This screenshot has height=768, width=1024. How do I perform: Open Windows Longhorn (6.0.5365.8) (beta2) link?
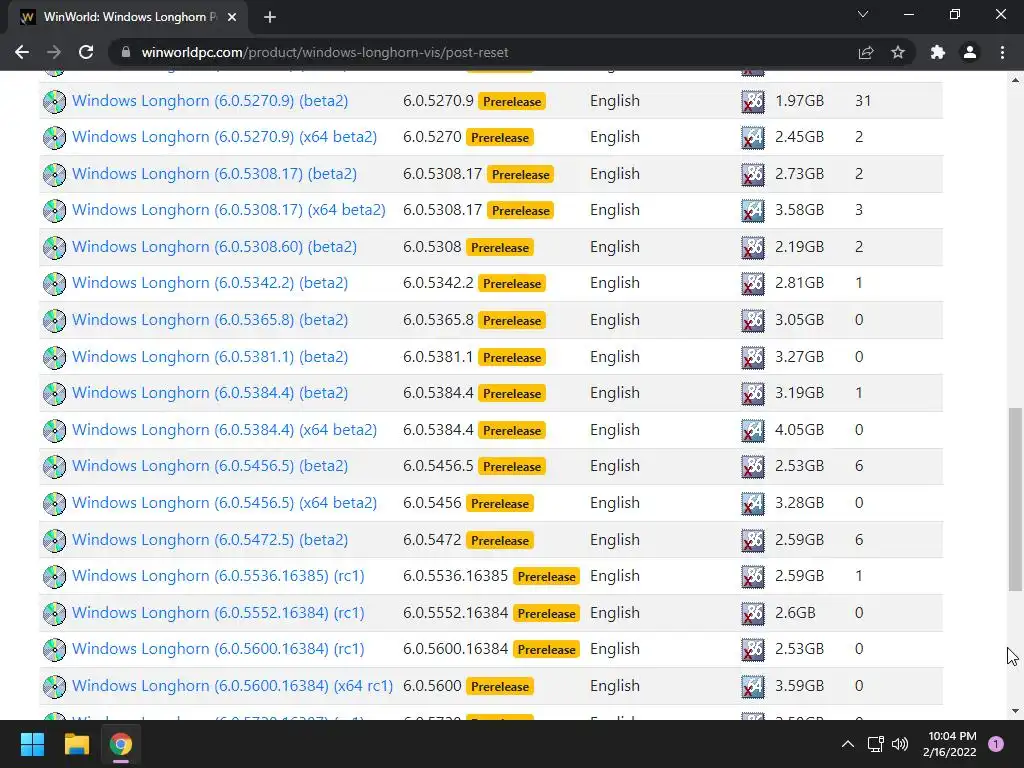coord(210,319)
